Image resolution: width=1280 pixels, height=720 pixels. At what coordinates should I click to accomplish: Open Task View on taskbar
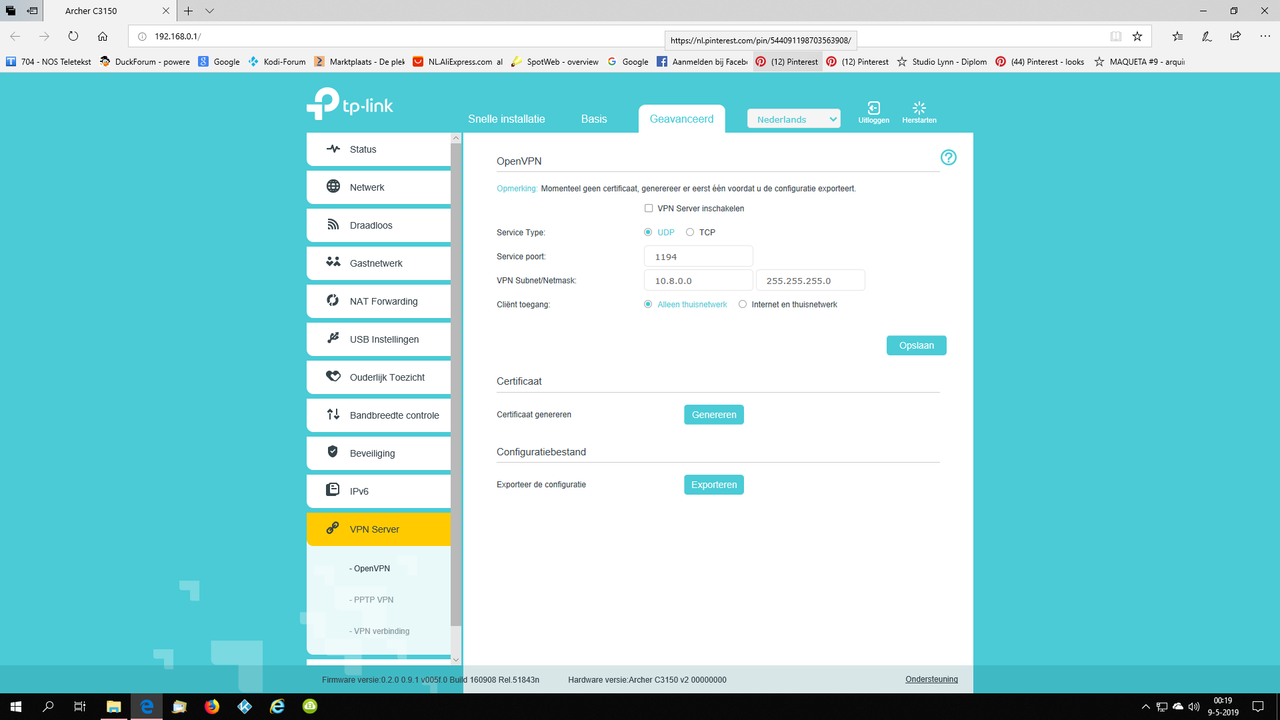(x=80, y=706)
